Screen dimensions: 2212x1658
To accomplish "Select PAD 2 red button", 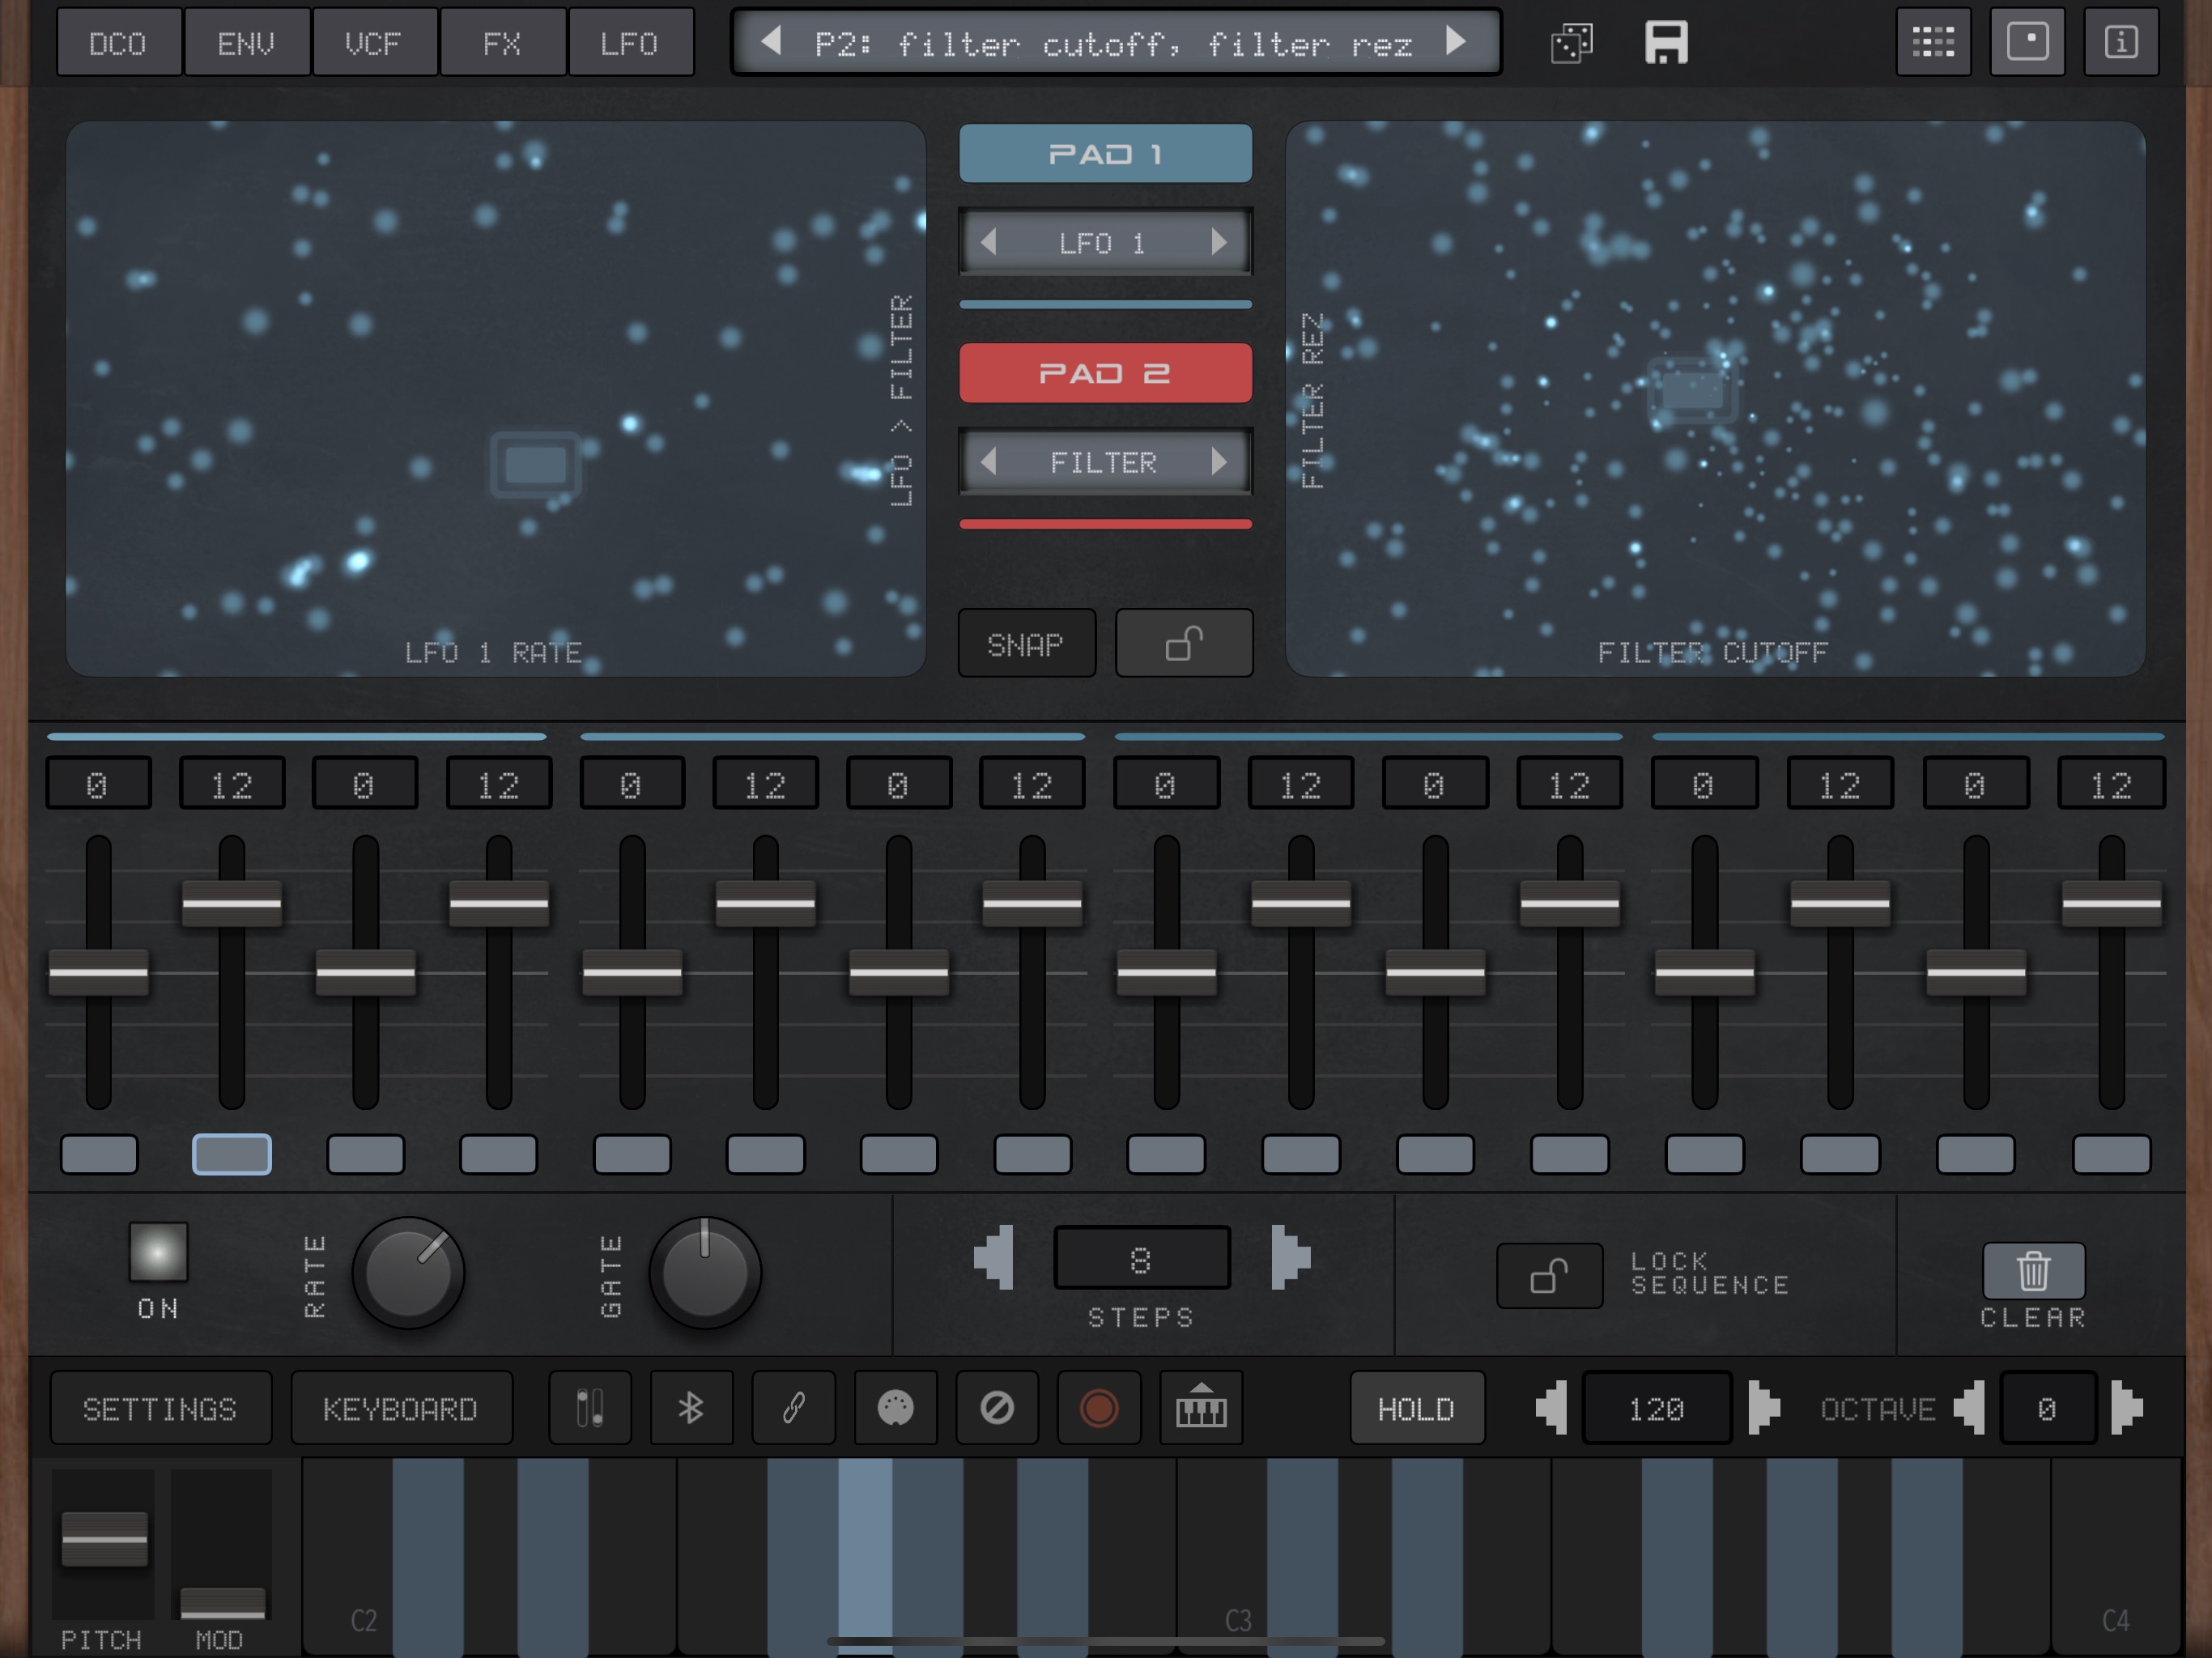I will pyautogui.click(x=1105, y=373).
